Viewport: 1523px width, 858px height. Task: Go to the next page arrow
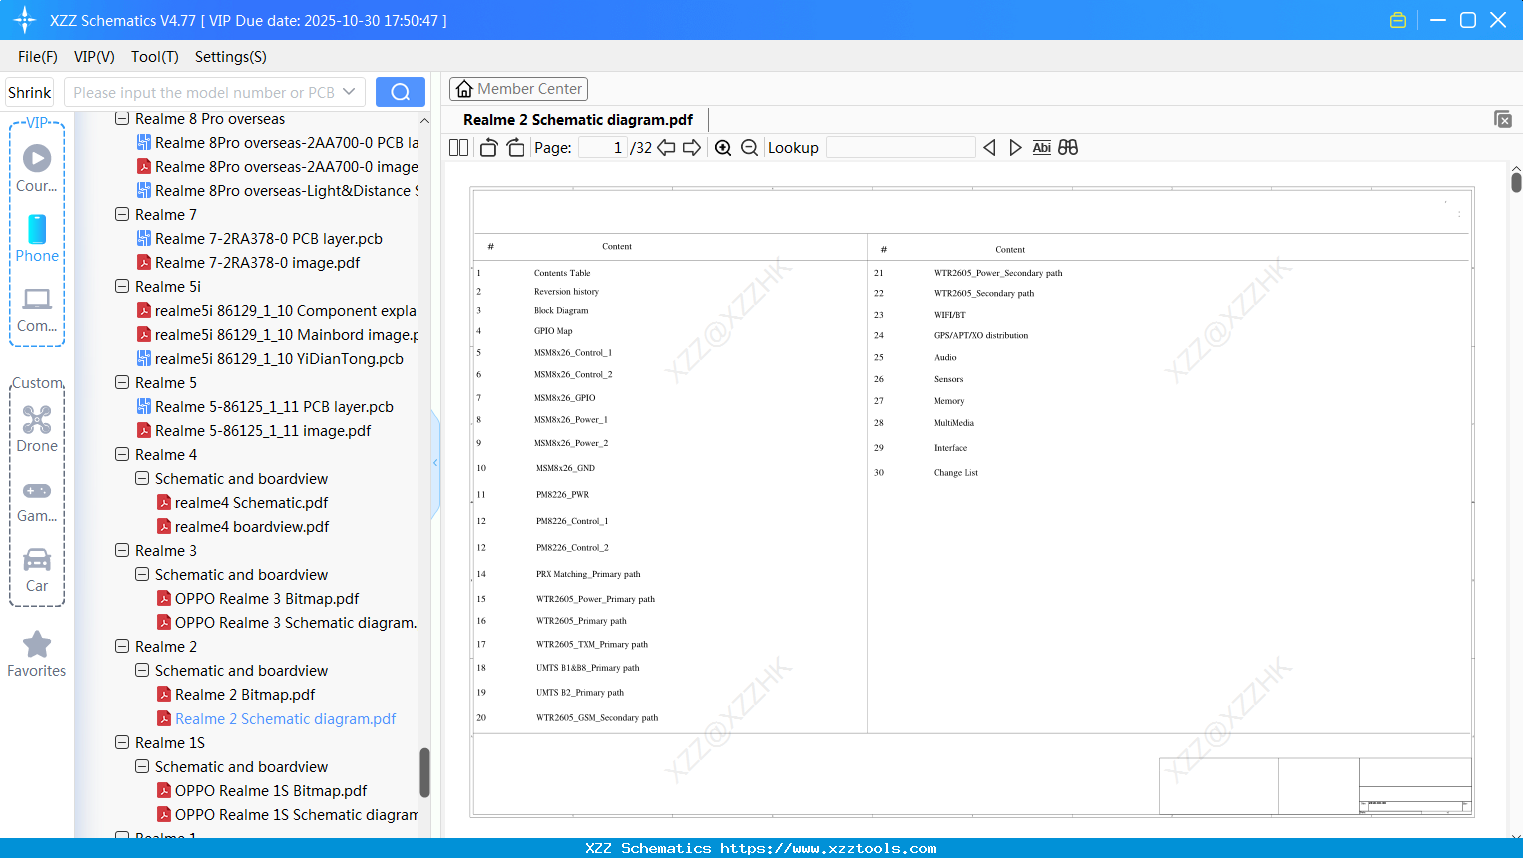click(x=692, y=148)
